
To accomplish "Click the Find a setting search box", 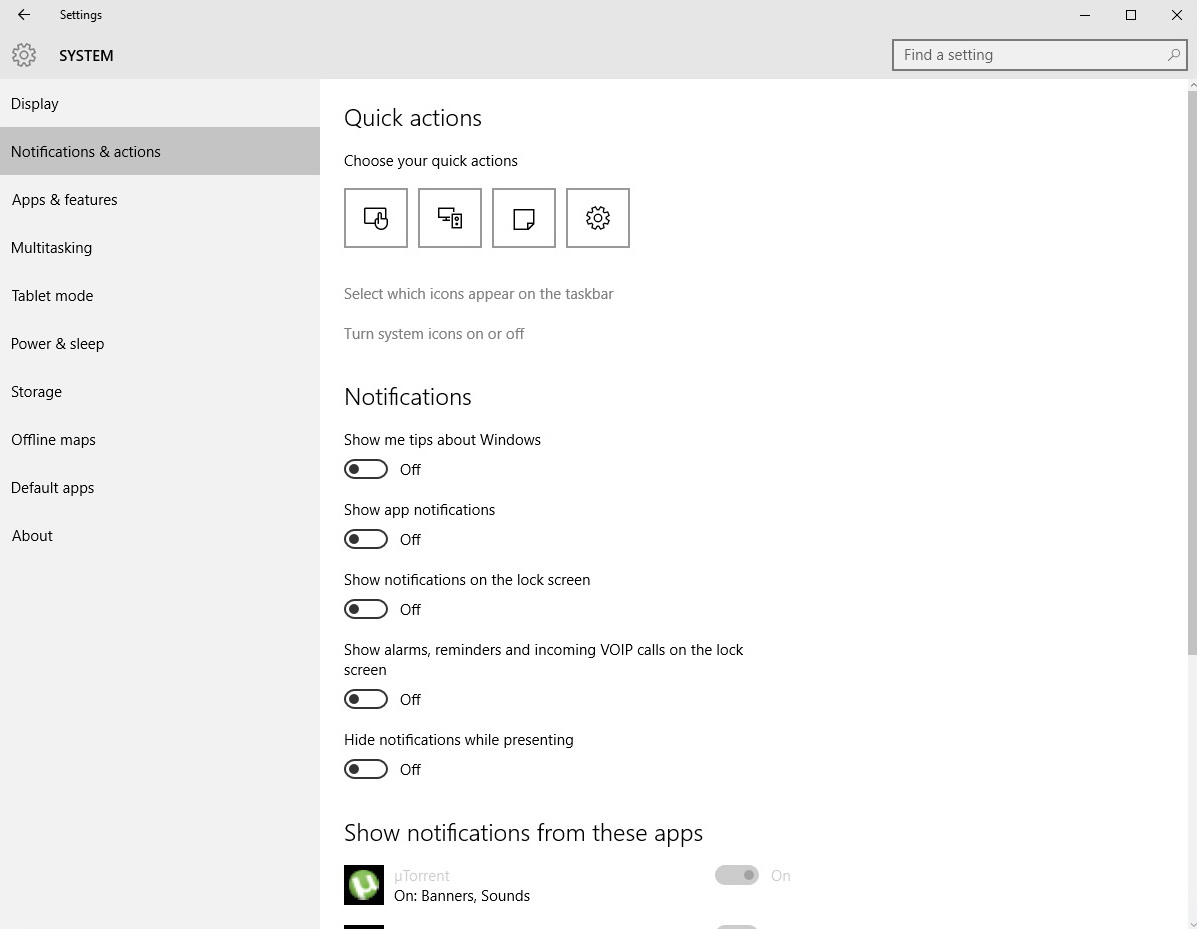I will (1039, 55).
